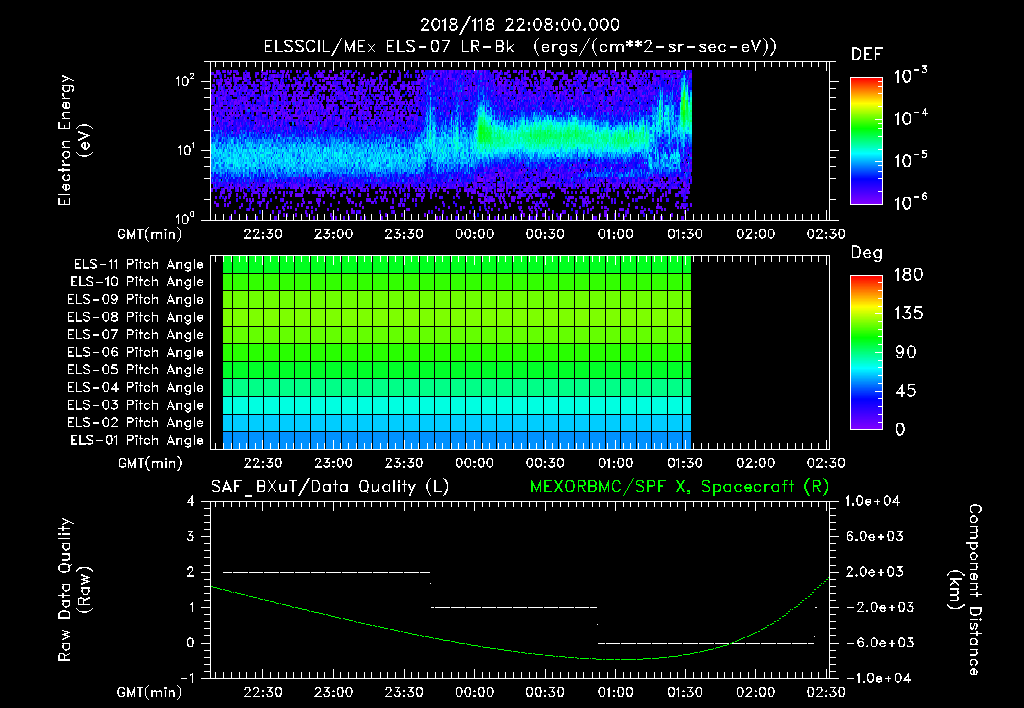Image resolution: width=1024 pixels, height=708 pixels.
Task: Click the 6.0e+03 tick on the distance axis
Action: (x=874, y=536)
